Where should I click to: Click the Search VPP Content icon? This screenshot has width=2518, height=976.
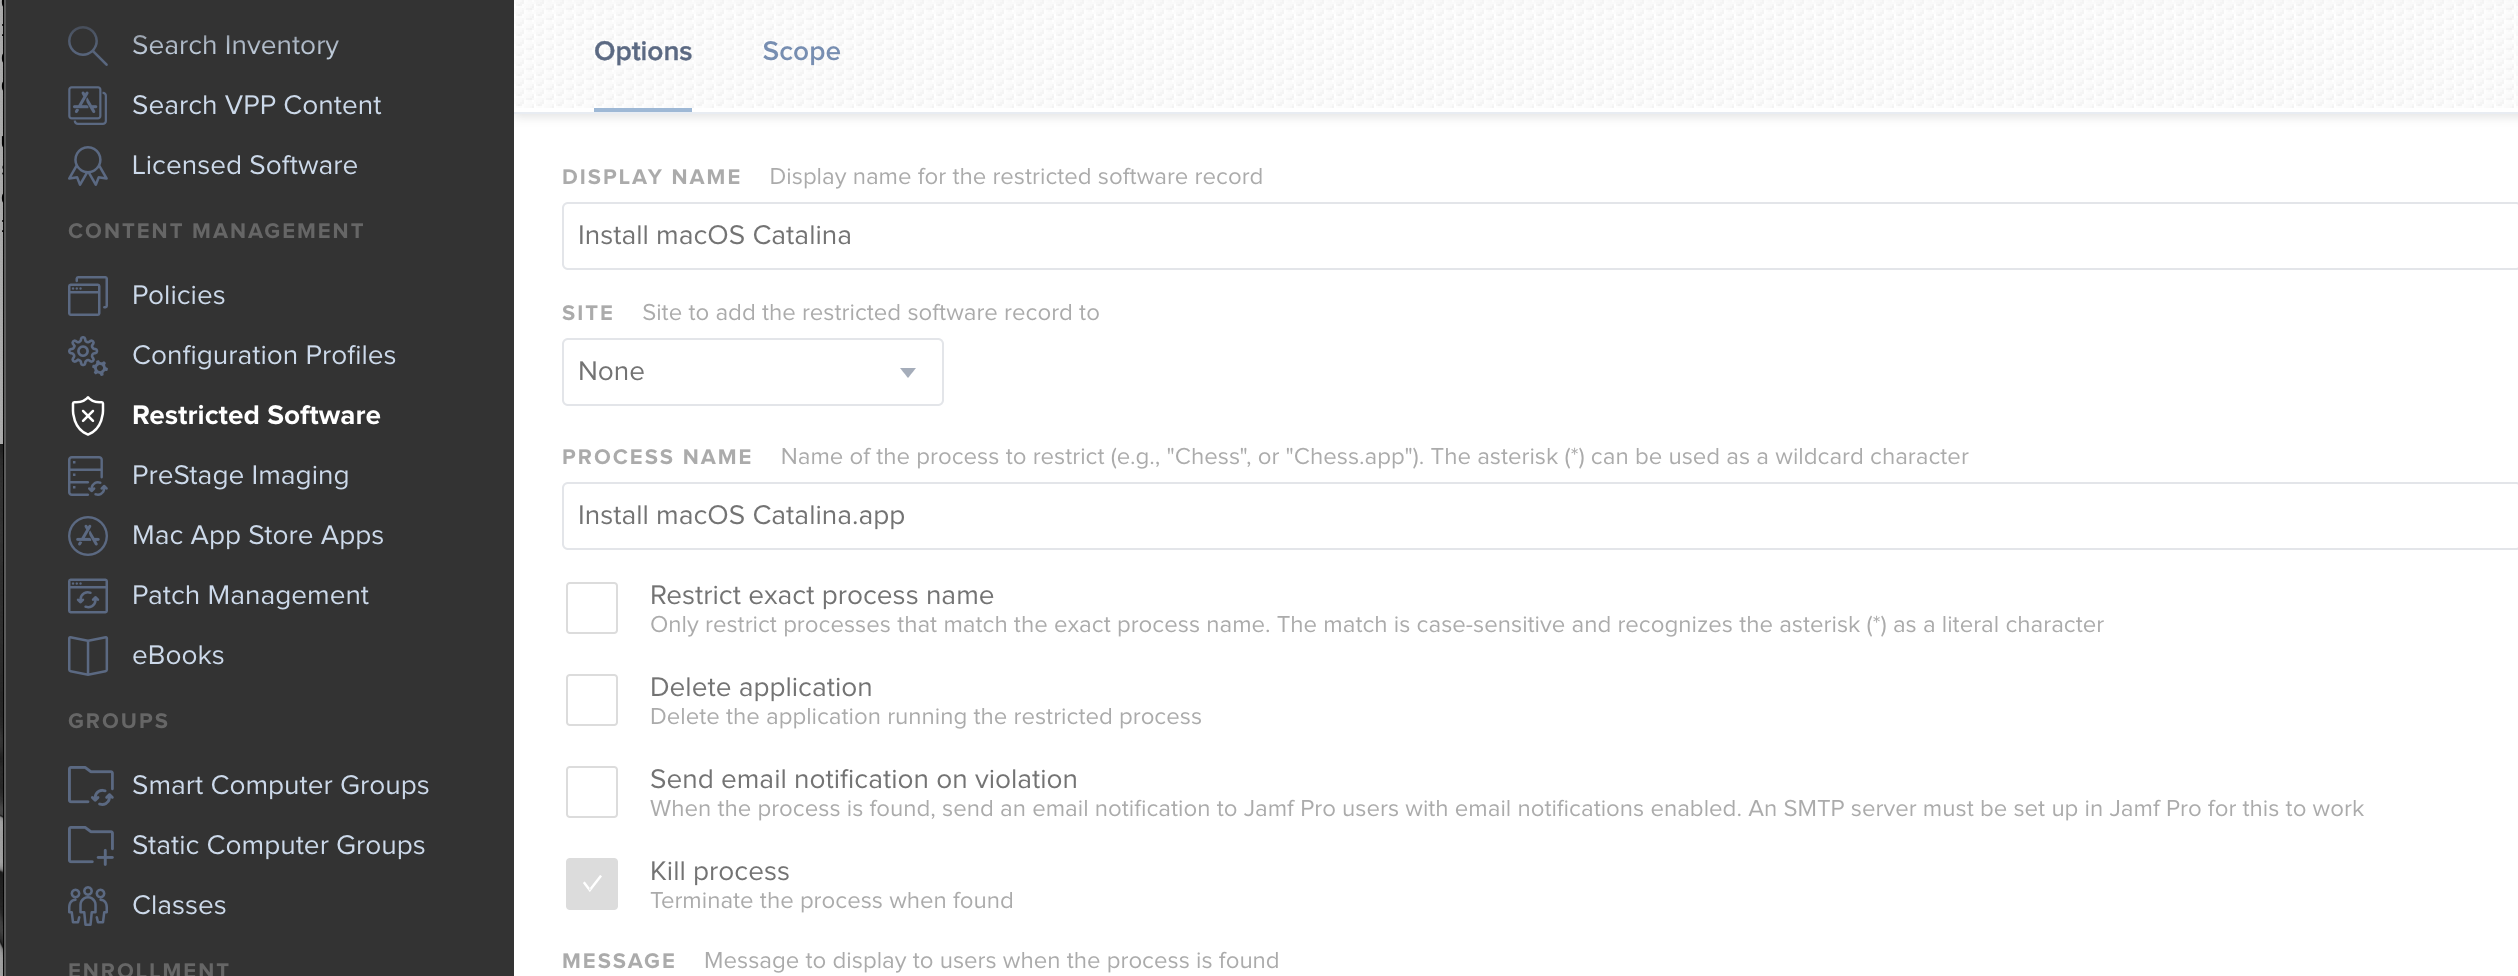88,105
